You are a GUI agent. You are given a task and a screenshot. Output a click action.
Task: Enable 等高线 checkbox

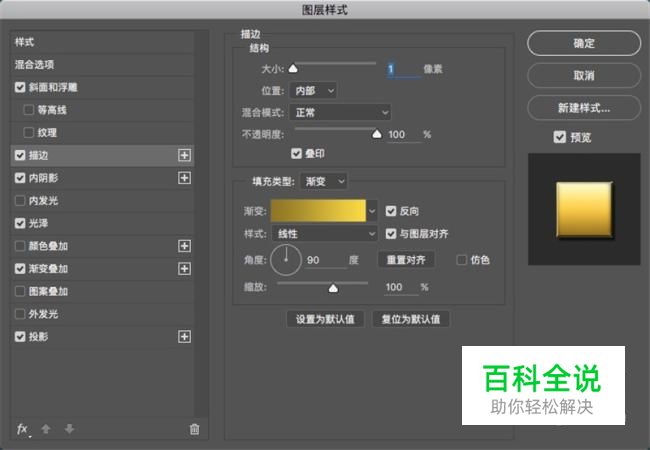[29, 110]
